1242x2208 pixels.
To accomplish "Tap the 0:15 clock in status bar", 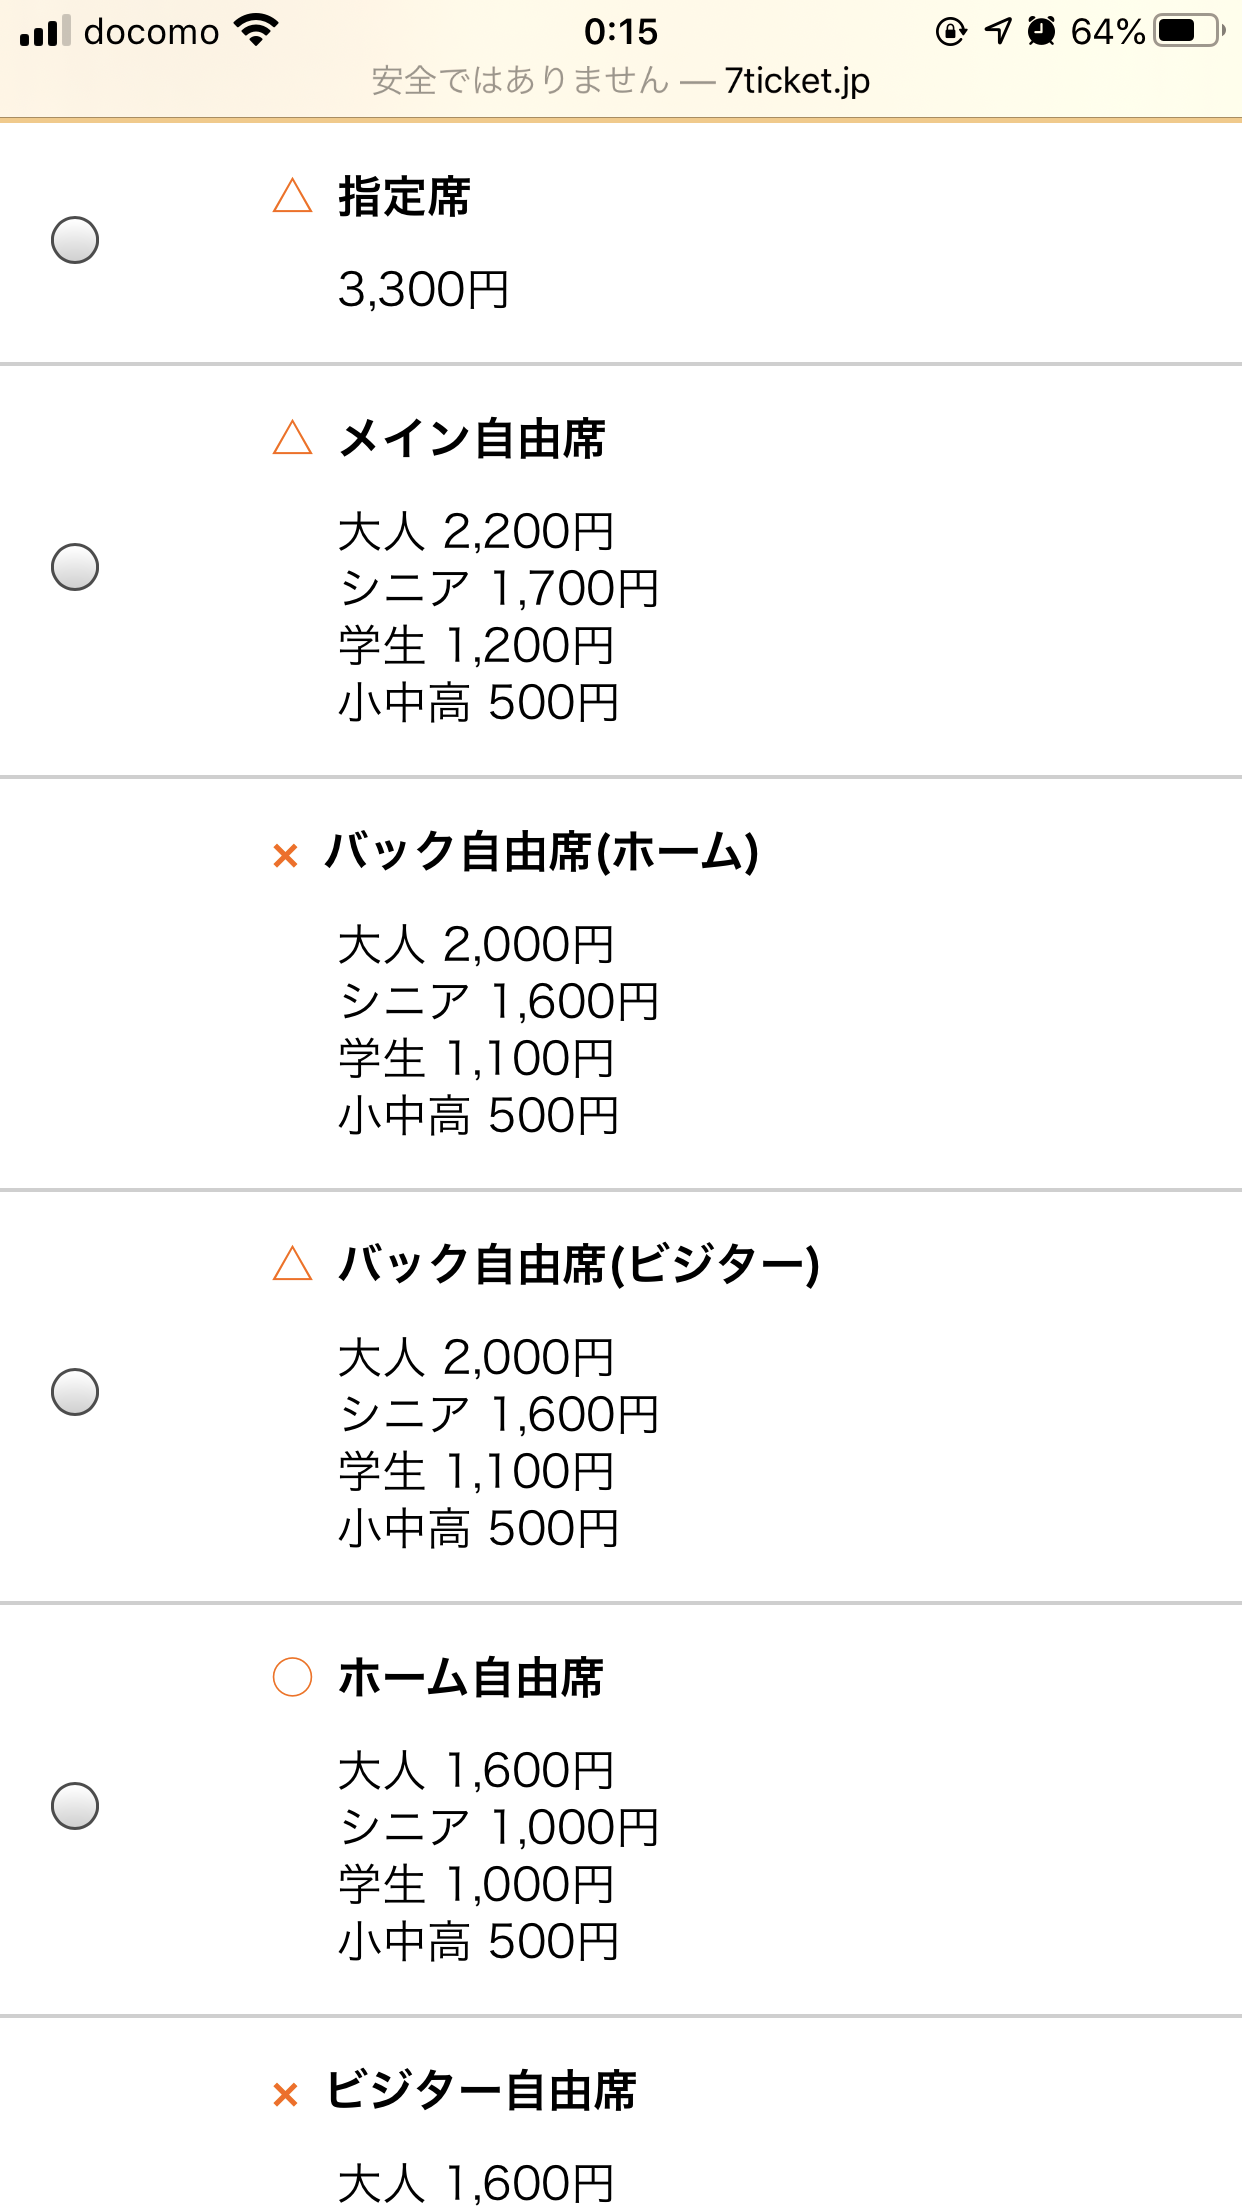I will (x=621, y=31).
